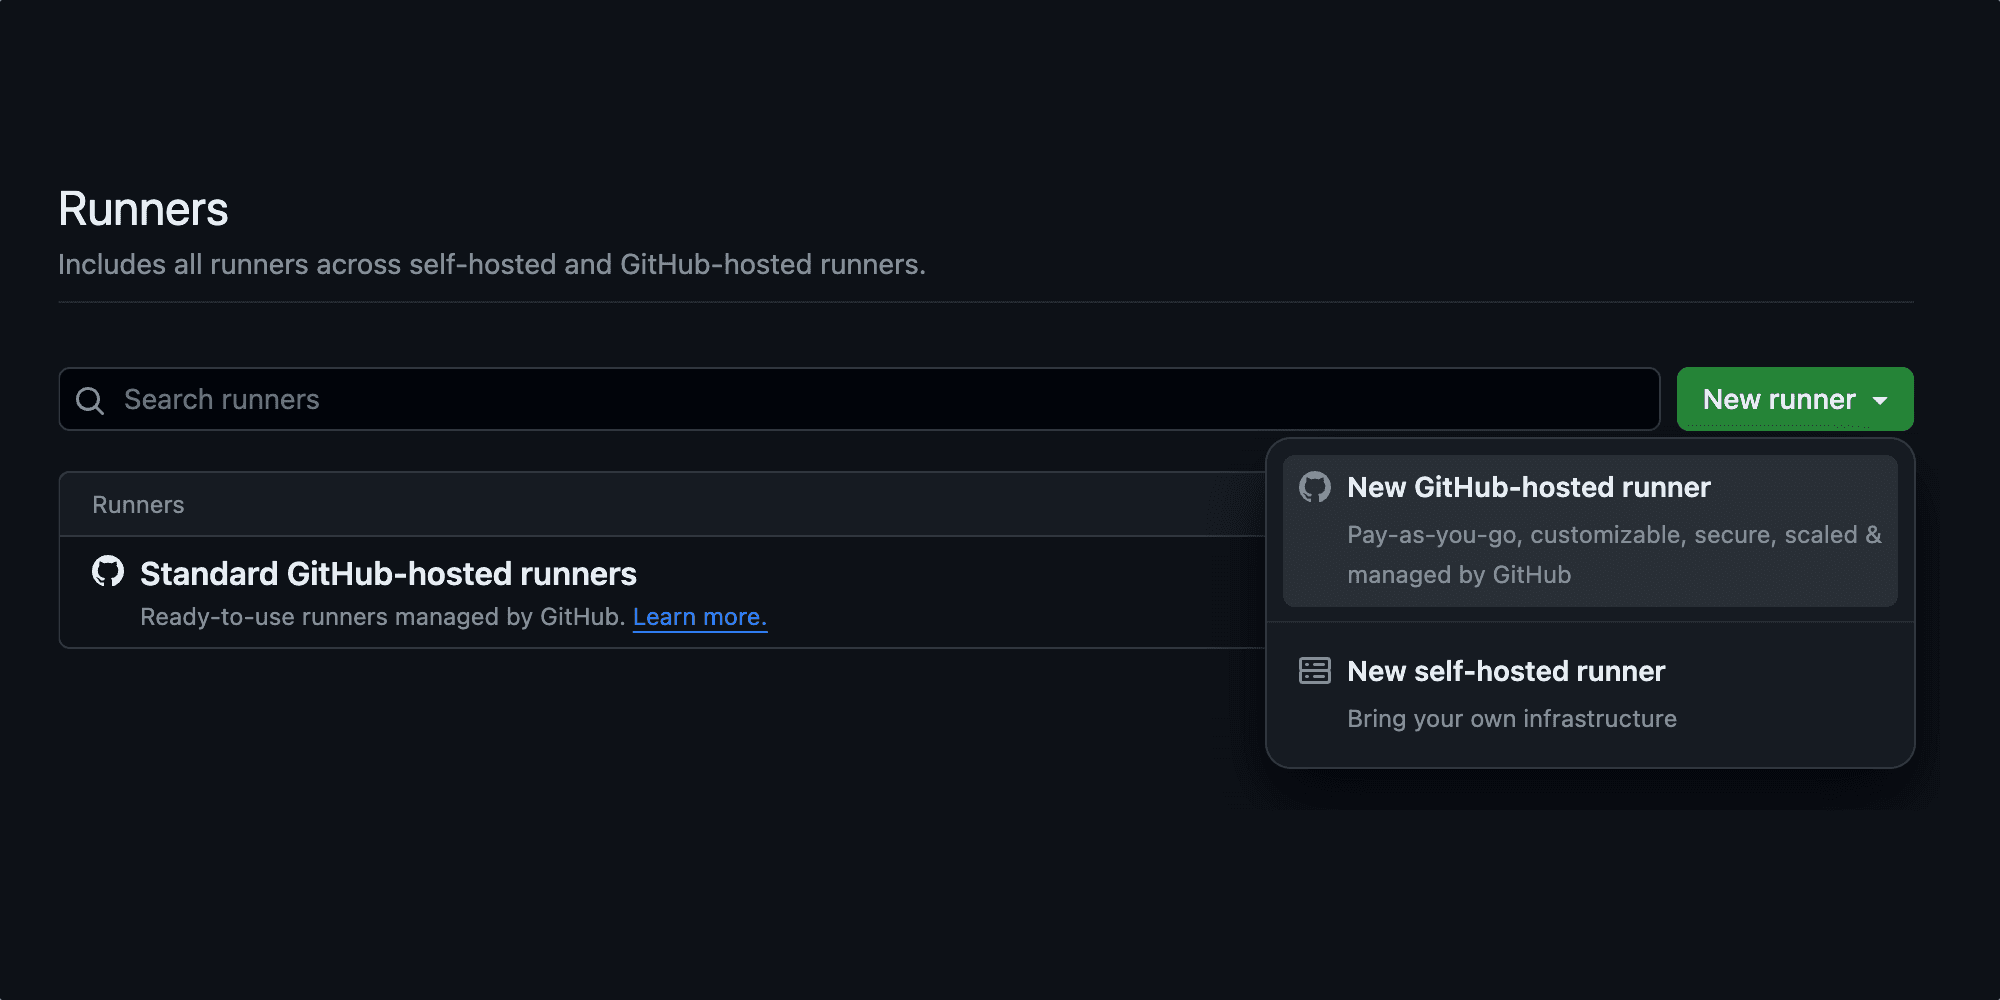This screenshot has width=2000, height=1000.
Task: Click the large Runners page heading
Action: coord(143,209)
